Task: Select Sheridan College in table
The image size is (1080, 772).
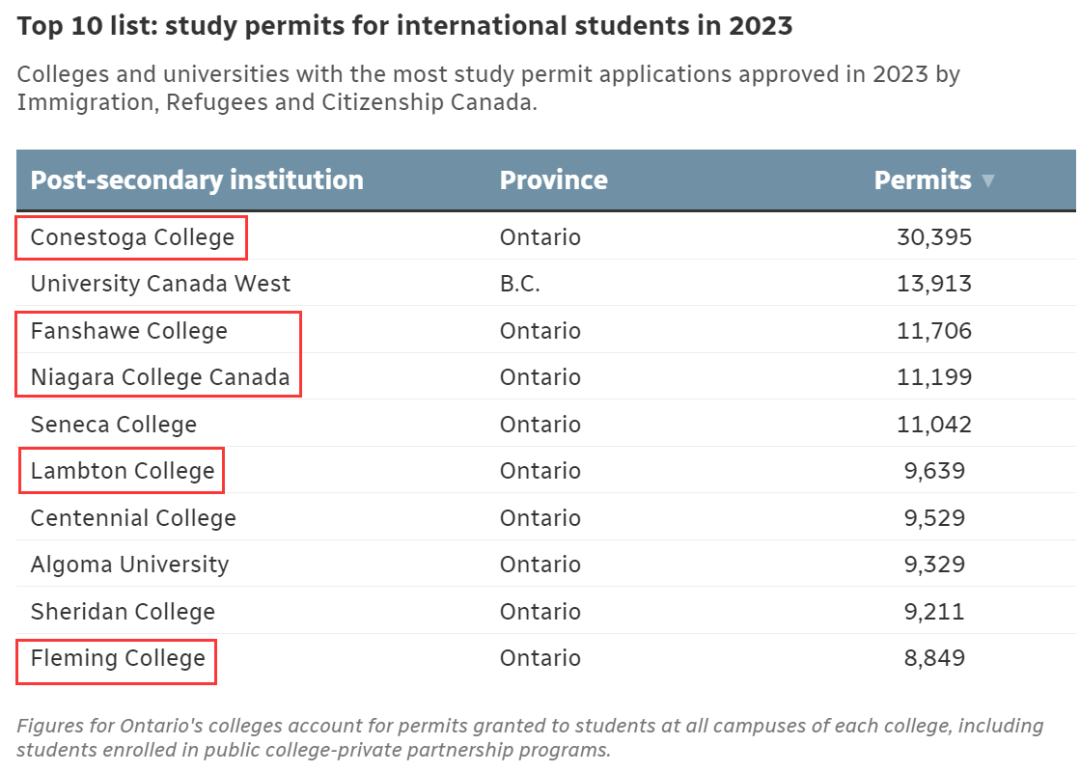Action: (123, 612)
